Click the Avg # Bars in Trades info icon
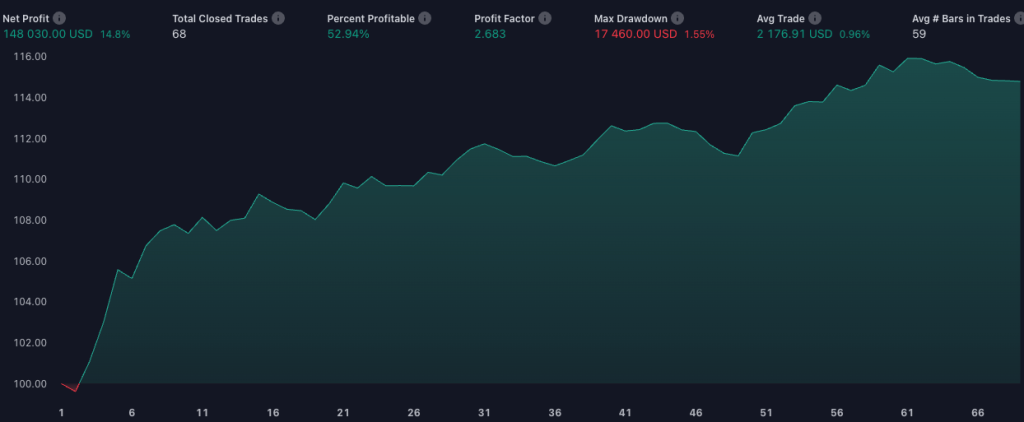The height and width of the screenshot is (422, 1024). [1015, 19]
